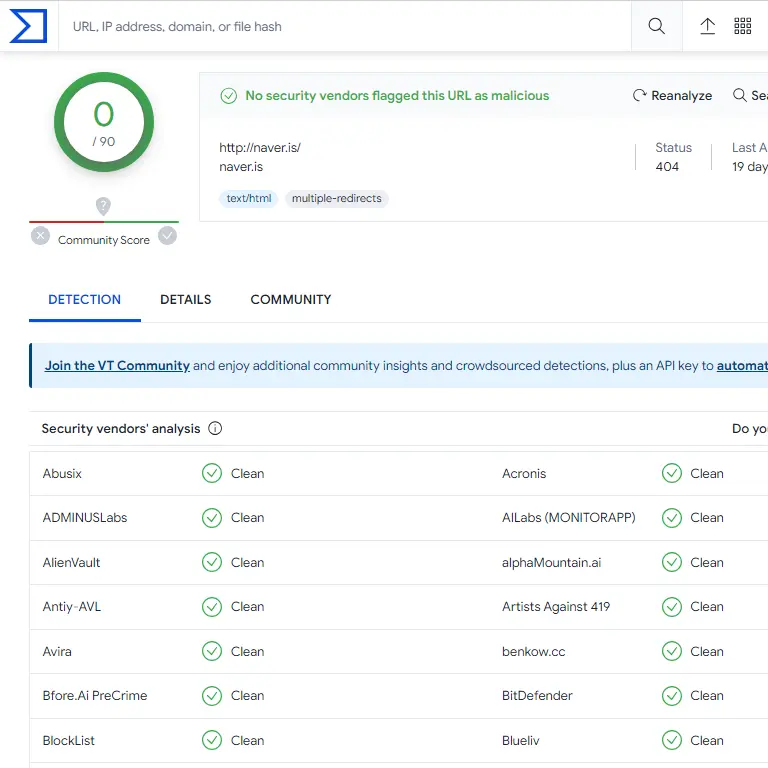Click the info icon beside Security vendors' analysis
The image size is (768, 768).
point(215,429)
